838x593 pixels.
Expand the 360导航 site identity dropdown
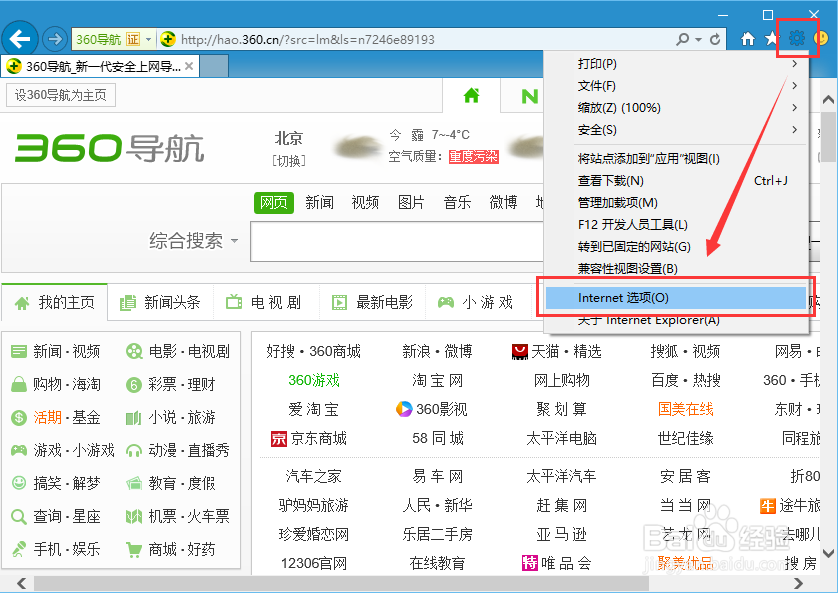(x=149, y=39)
